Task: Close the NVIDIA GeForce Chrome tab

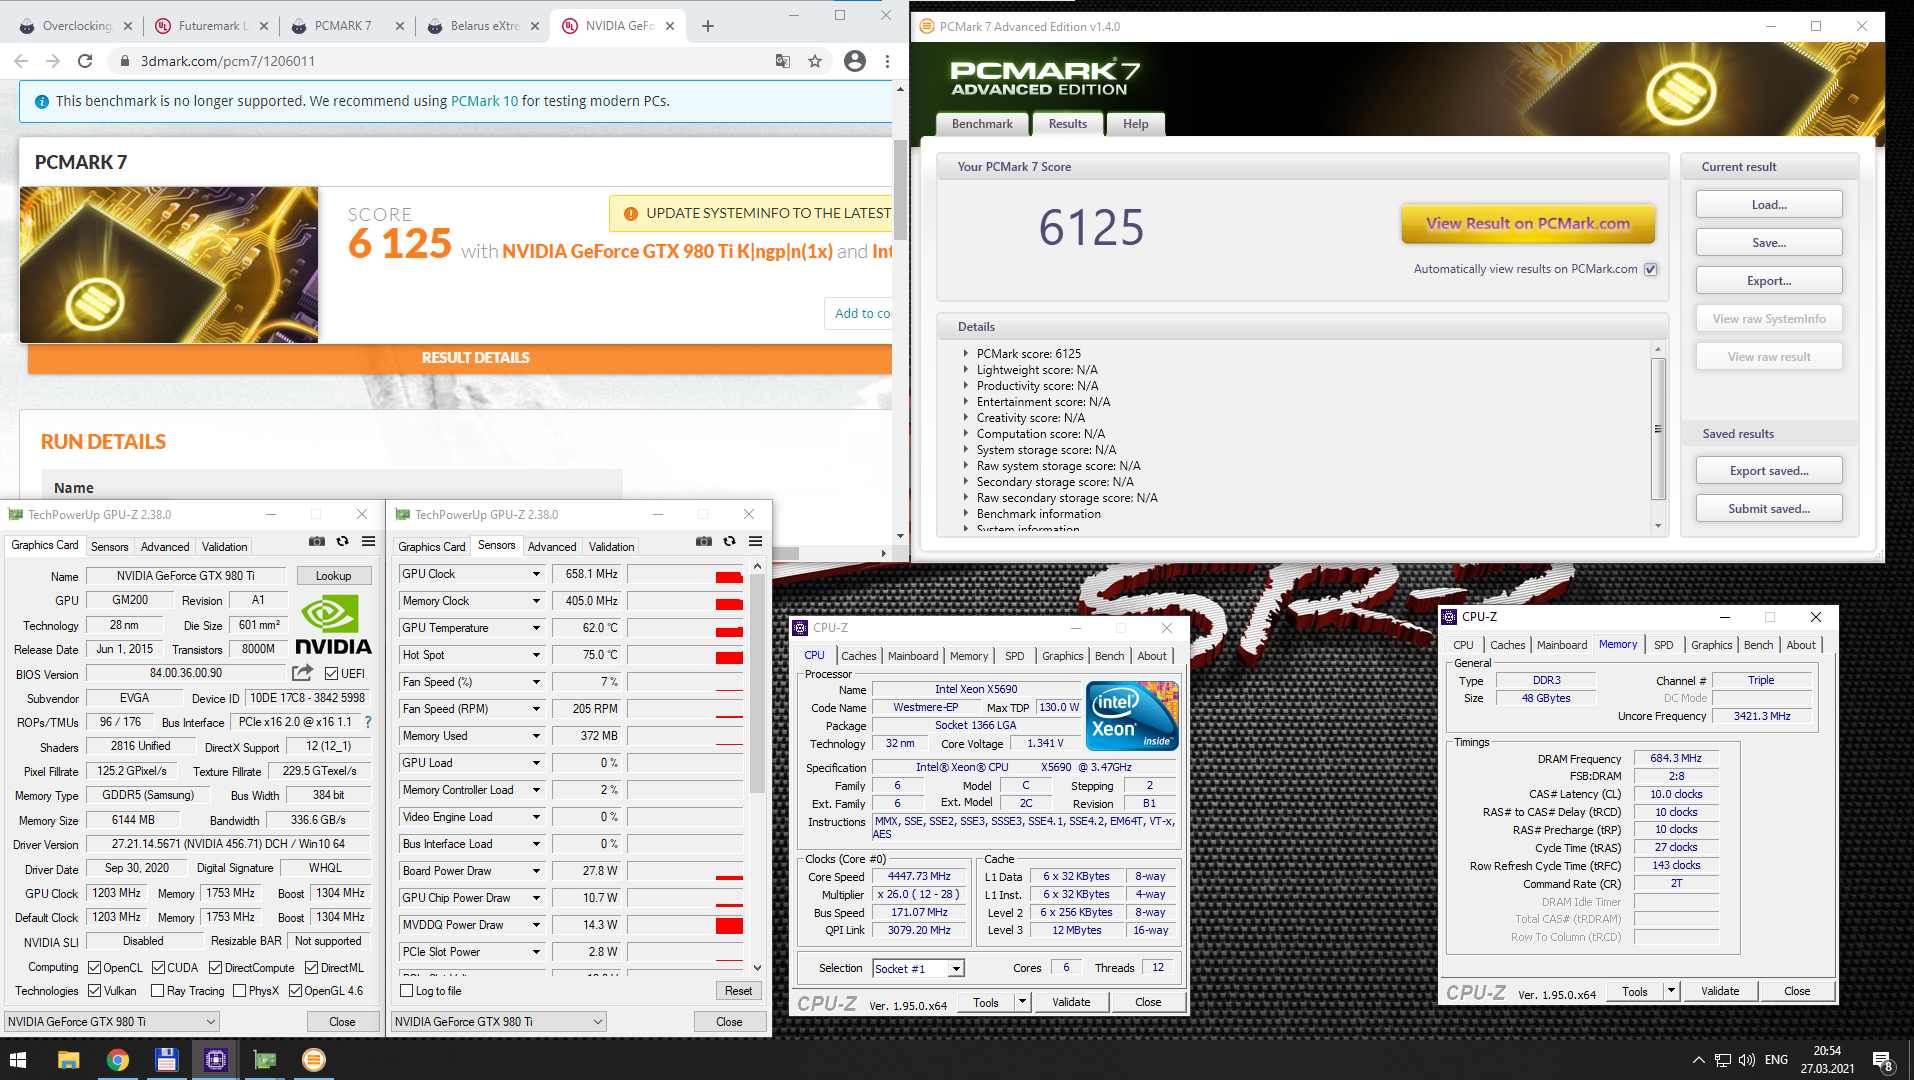Action: [670, 26]
